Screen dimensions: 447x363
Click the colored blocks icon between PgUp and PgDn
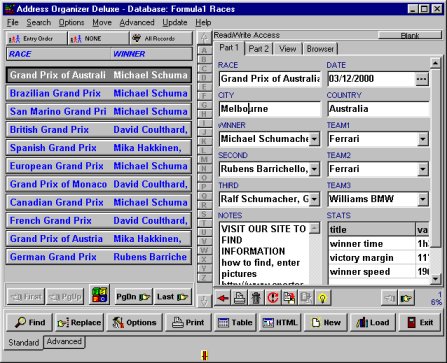point(99,295)
